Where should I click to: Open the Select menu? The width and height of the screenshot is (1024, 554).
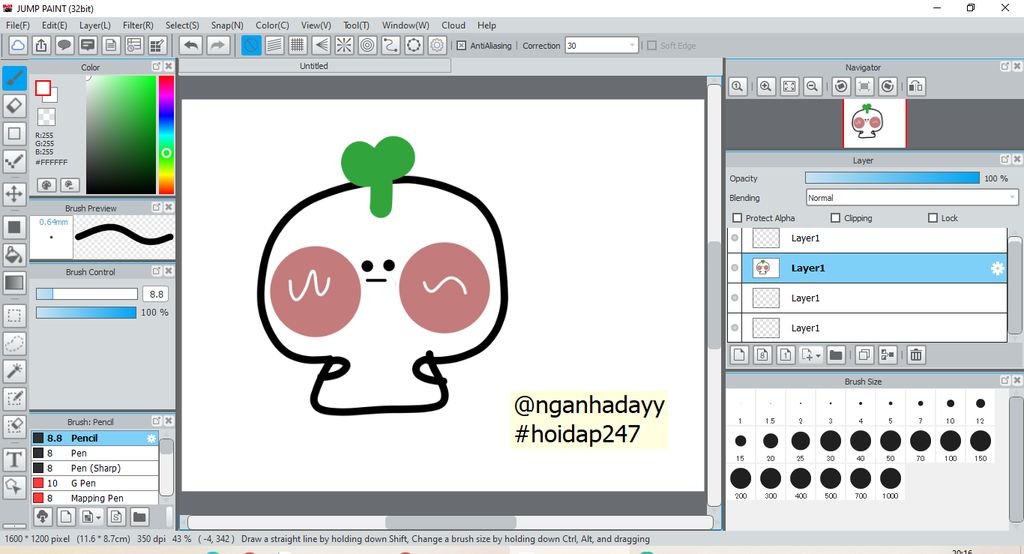[182, 25]
